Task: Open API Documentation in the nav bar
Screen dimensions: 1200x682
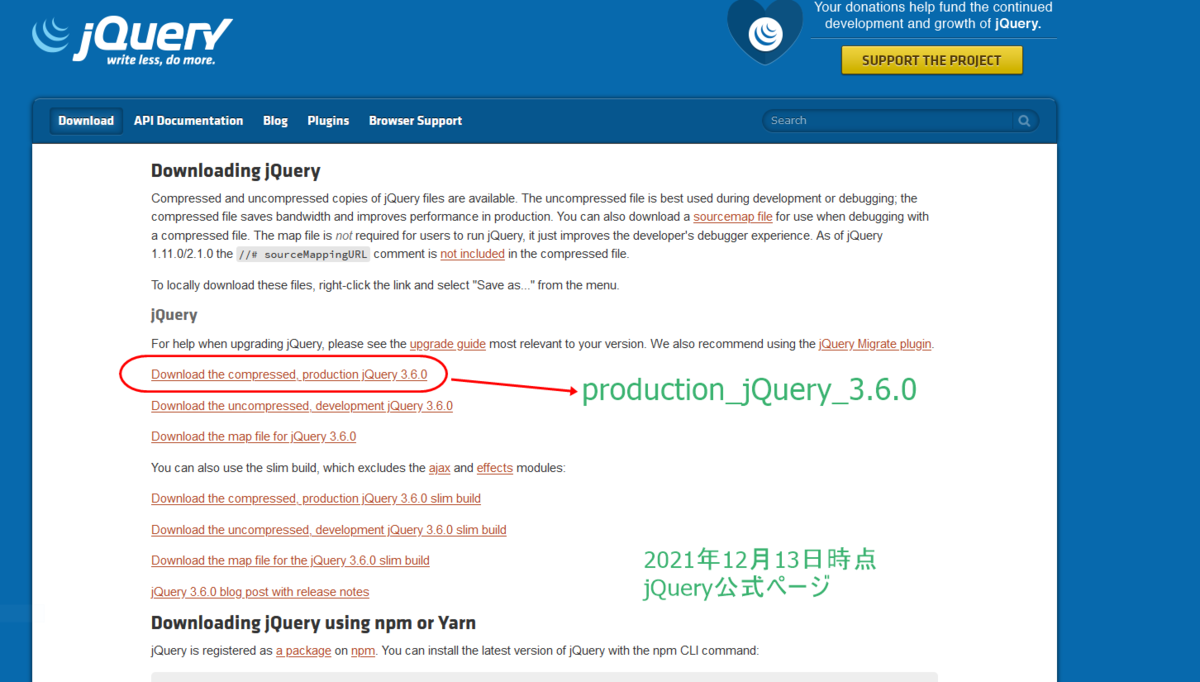Action: click(x=188, y=121)
